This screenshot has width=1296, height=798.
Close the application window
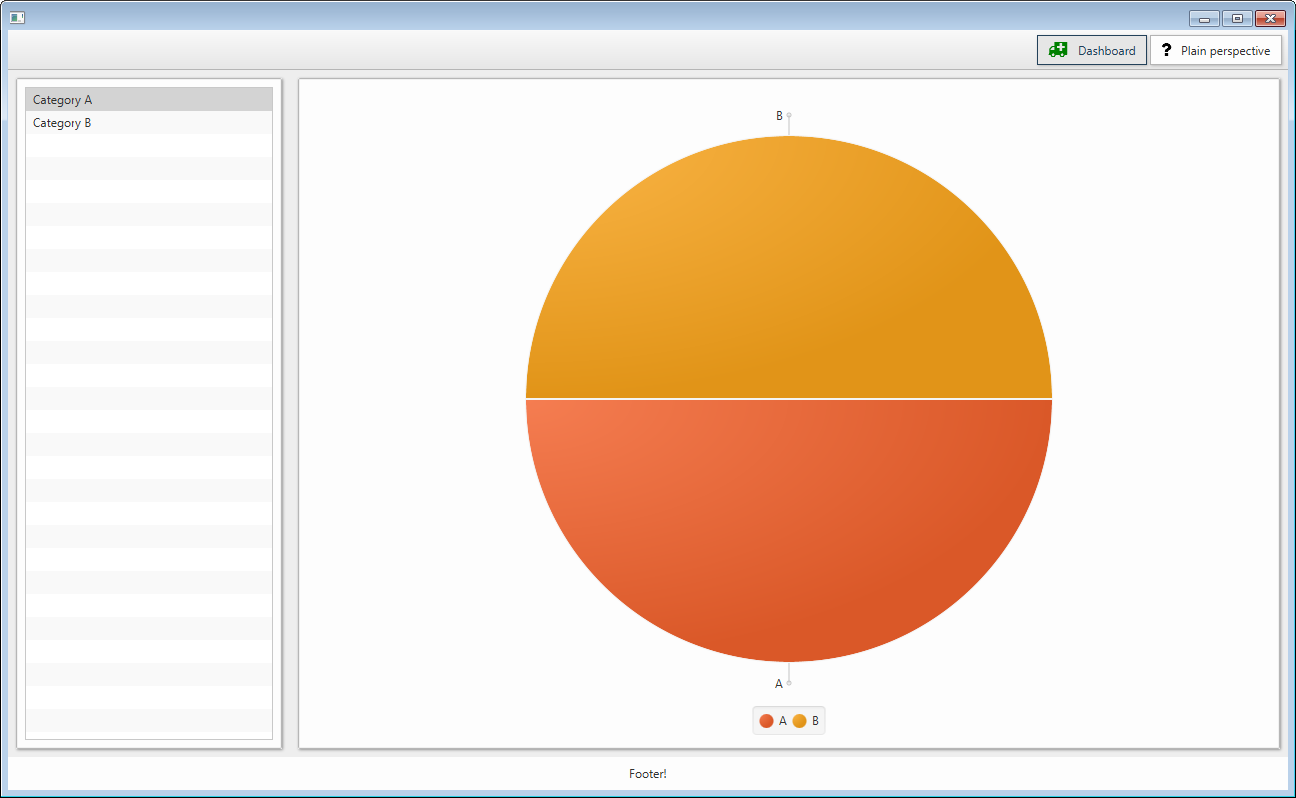click(1270, 18)
